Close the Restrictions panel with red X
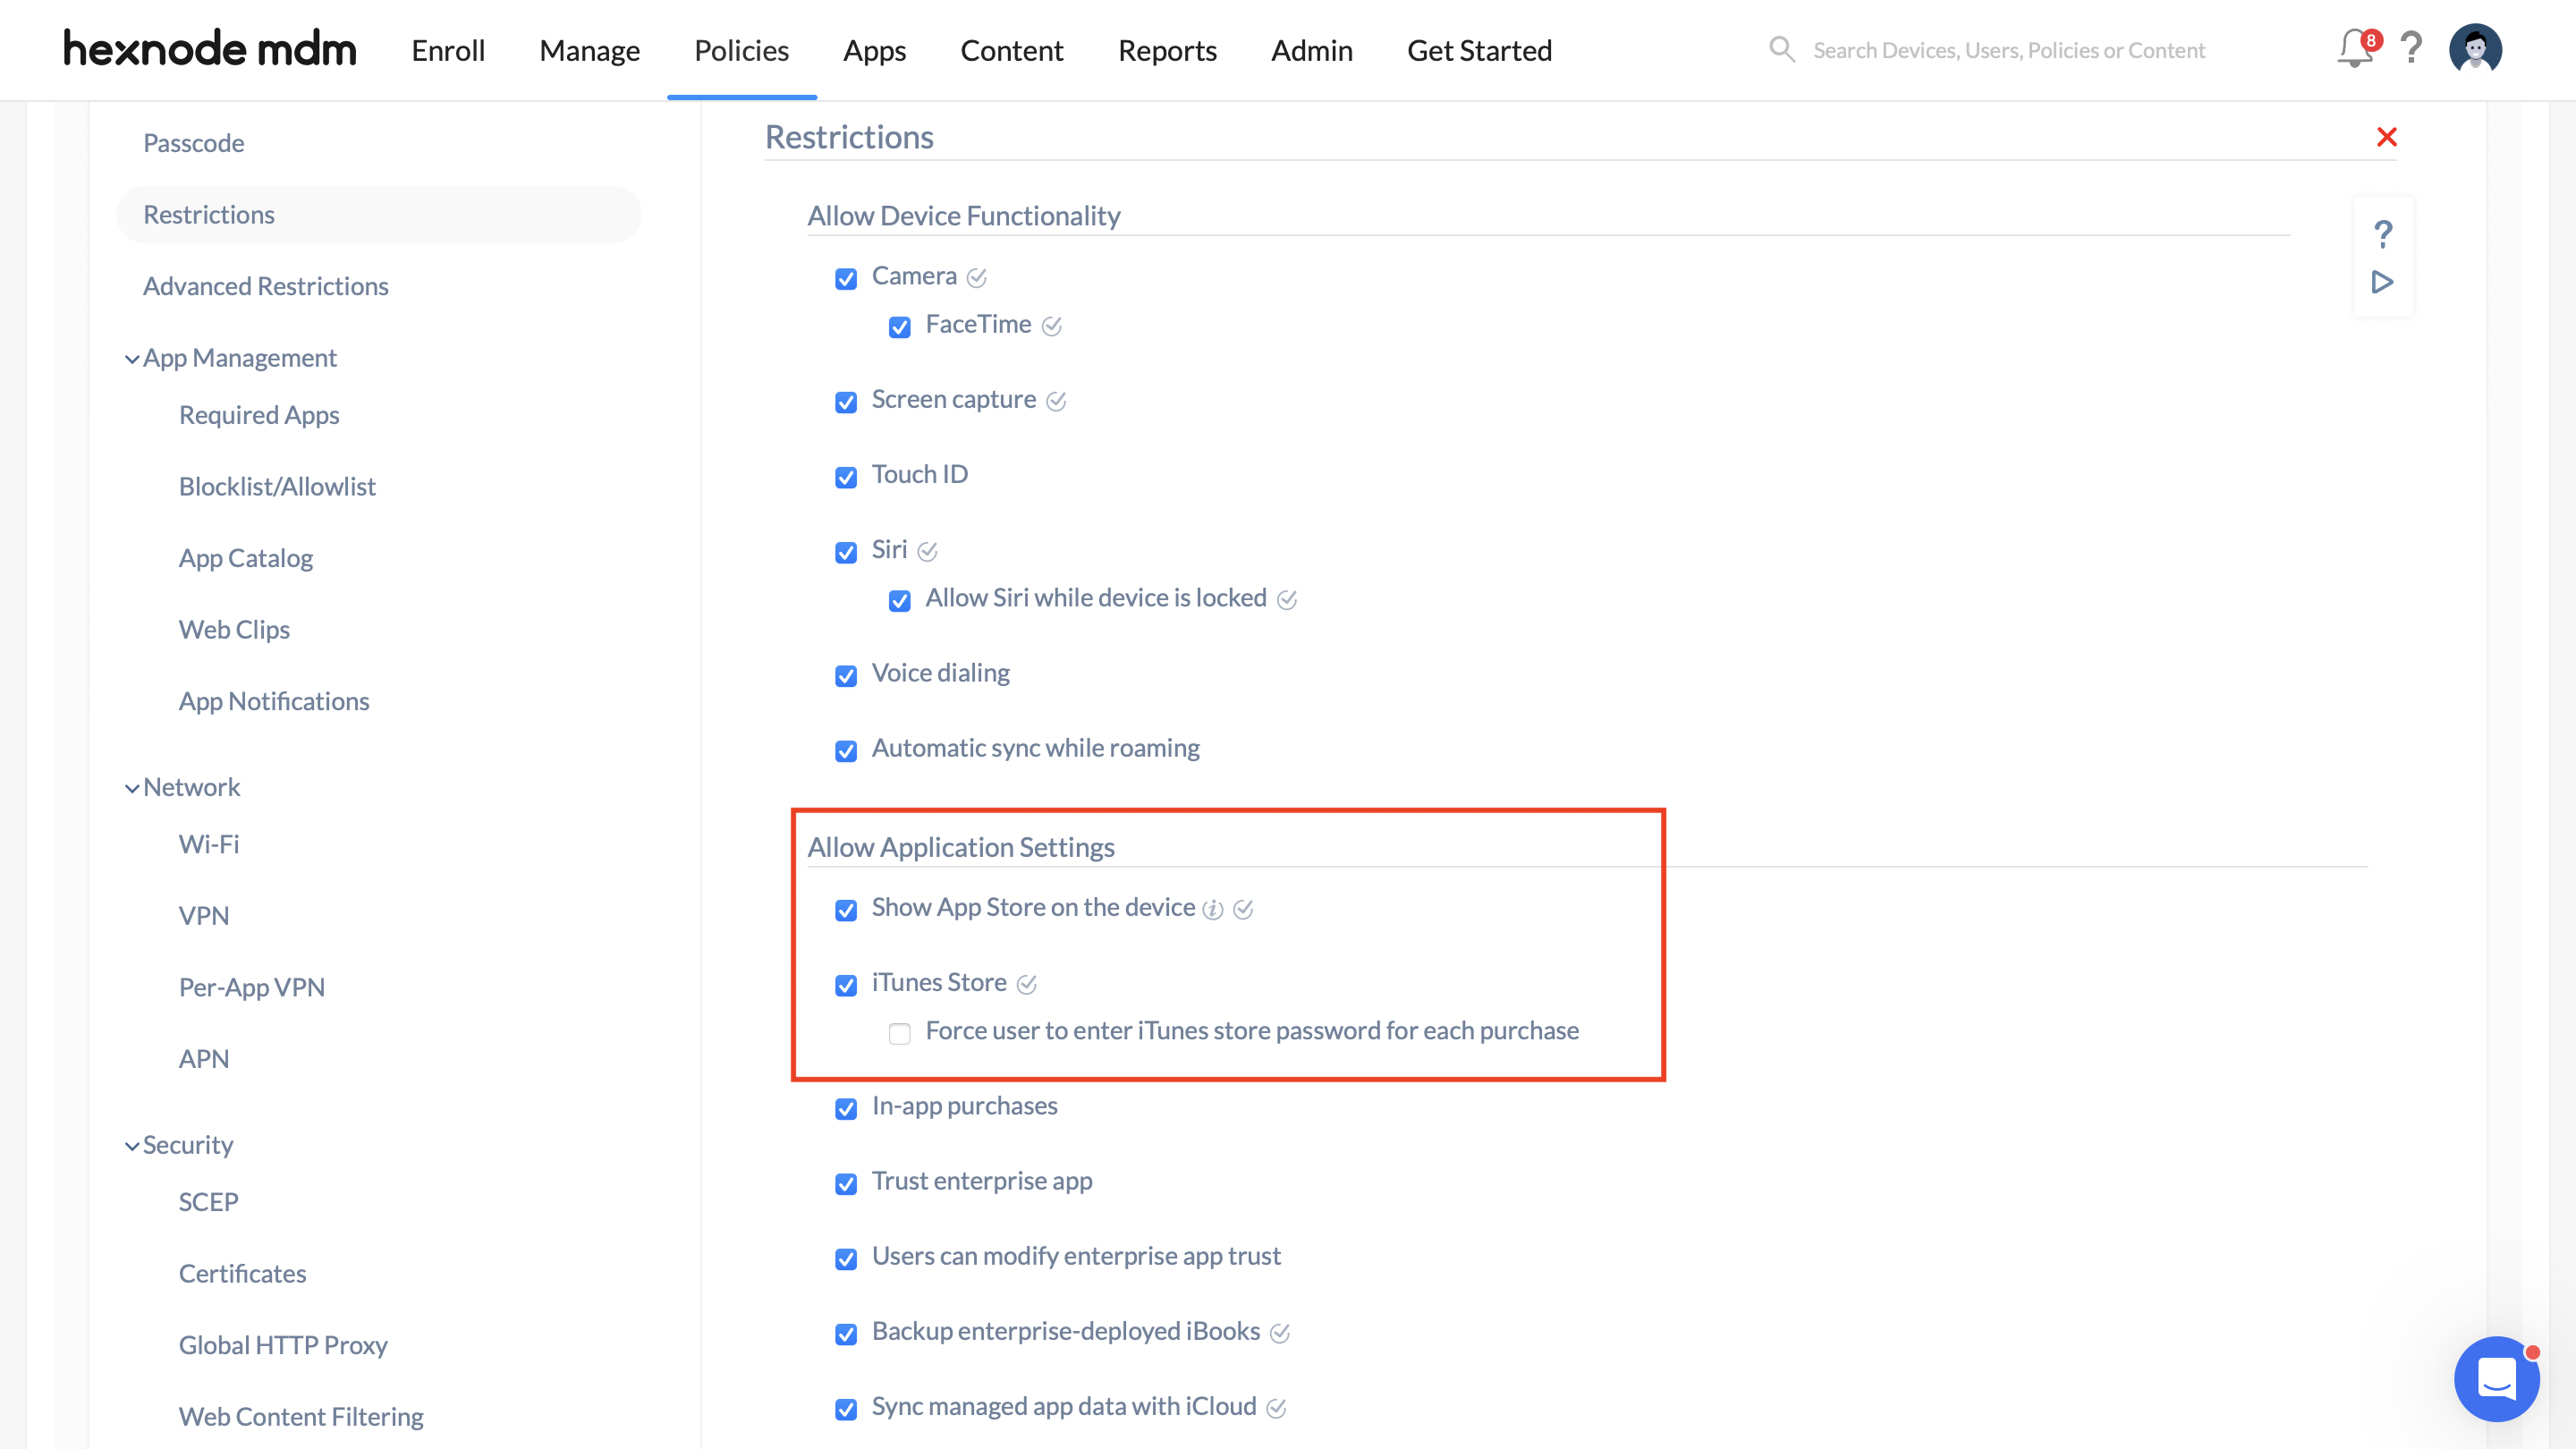 pos(2387,137)
